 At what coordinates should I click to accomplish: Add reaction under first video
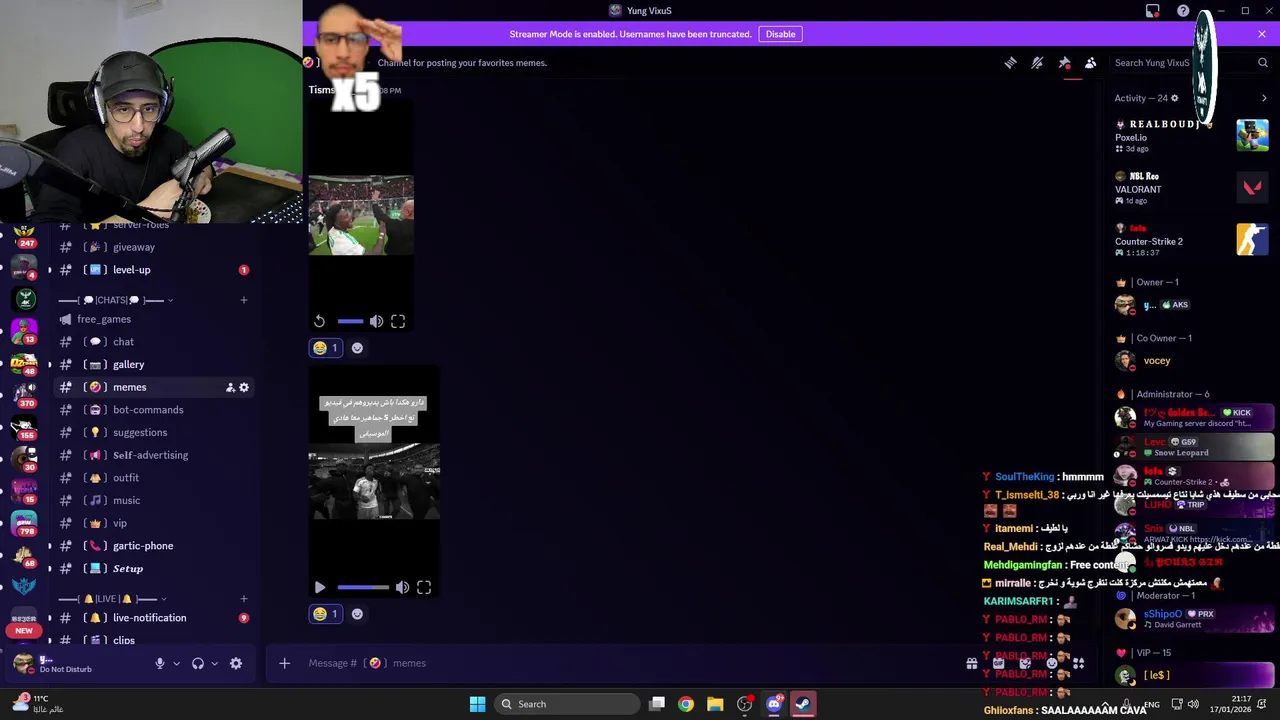(x=357, y=348)
